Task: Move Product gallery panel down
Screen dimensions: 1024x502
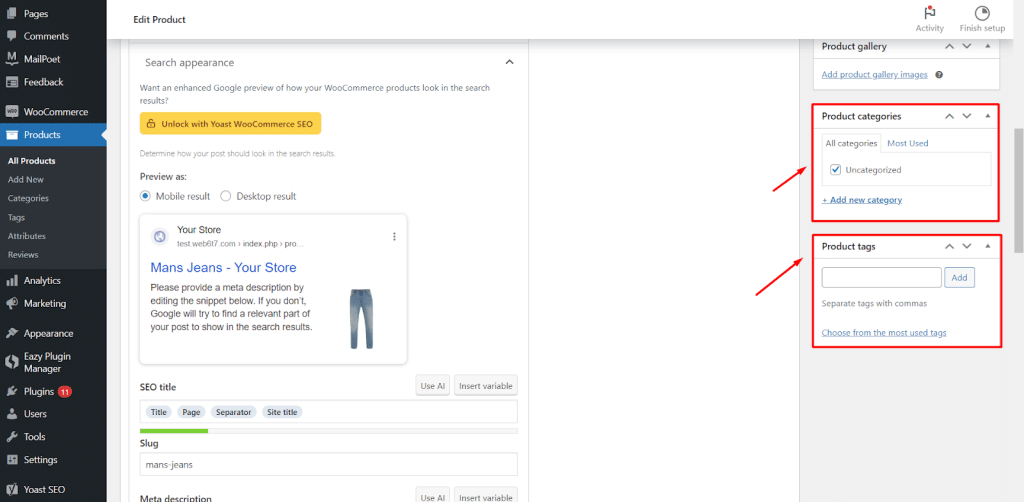Action: (967, 46)
